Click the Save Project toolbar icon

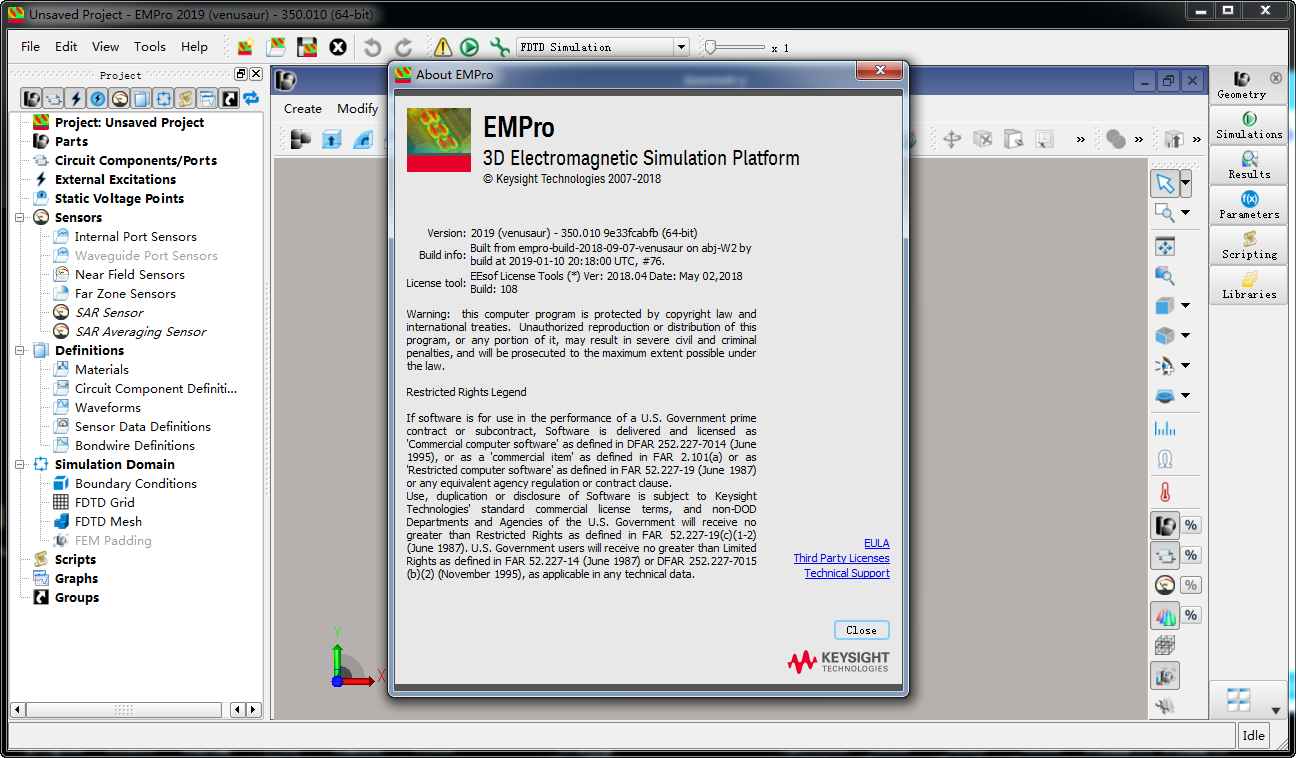pyautogui.click(x=307, y=47)
